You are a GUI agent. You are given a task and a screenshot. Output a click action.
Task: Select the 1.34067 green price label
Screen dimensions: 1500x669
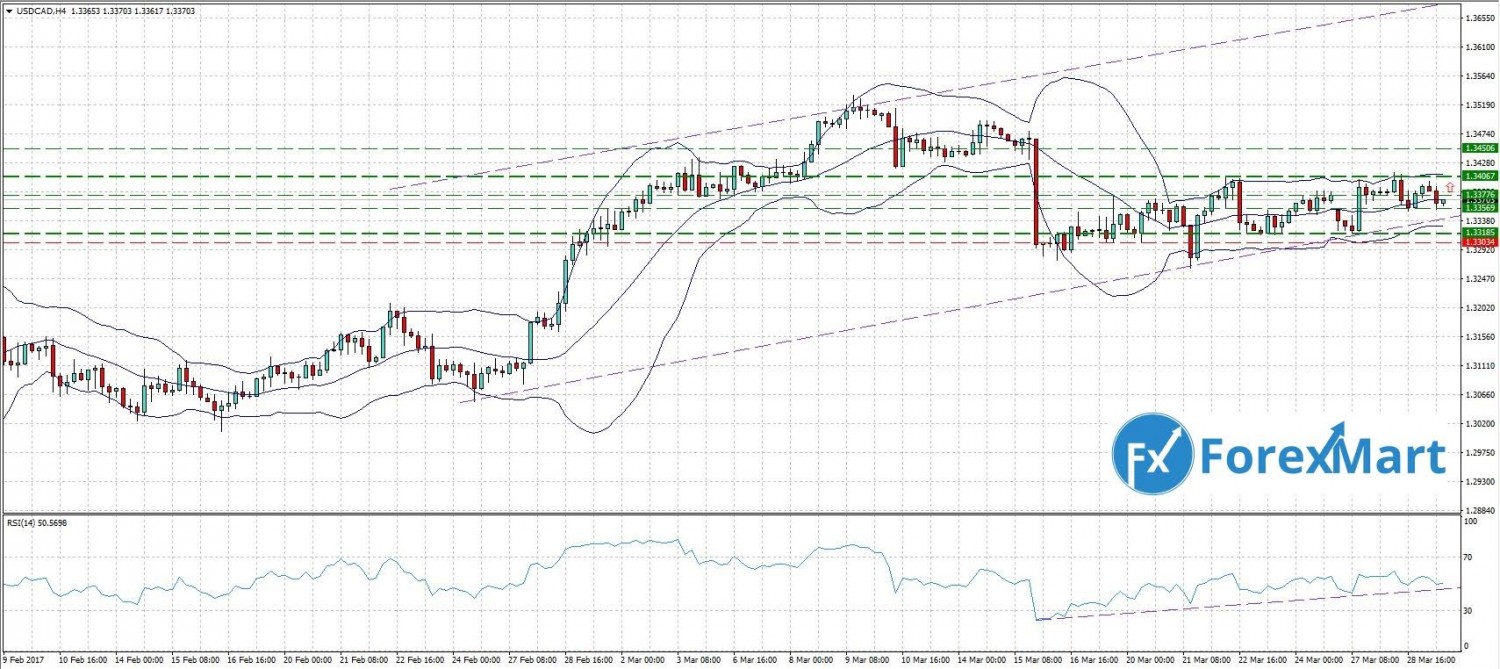1479,176
